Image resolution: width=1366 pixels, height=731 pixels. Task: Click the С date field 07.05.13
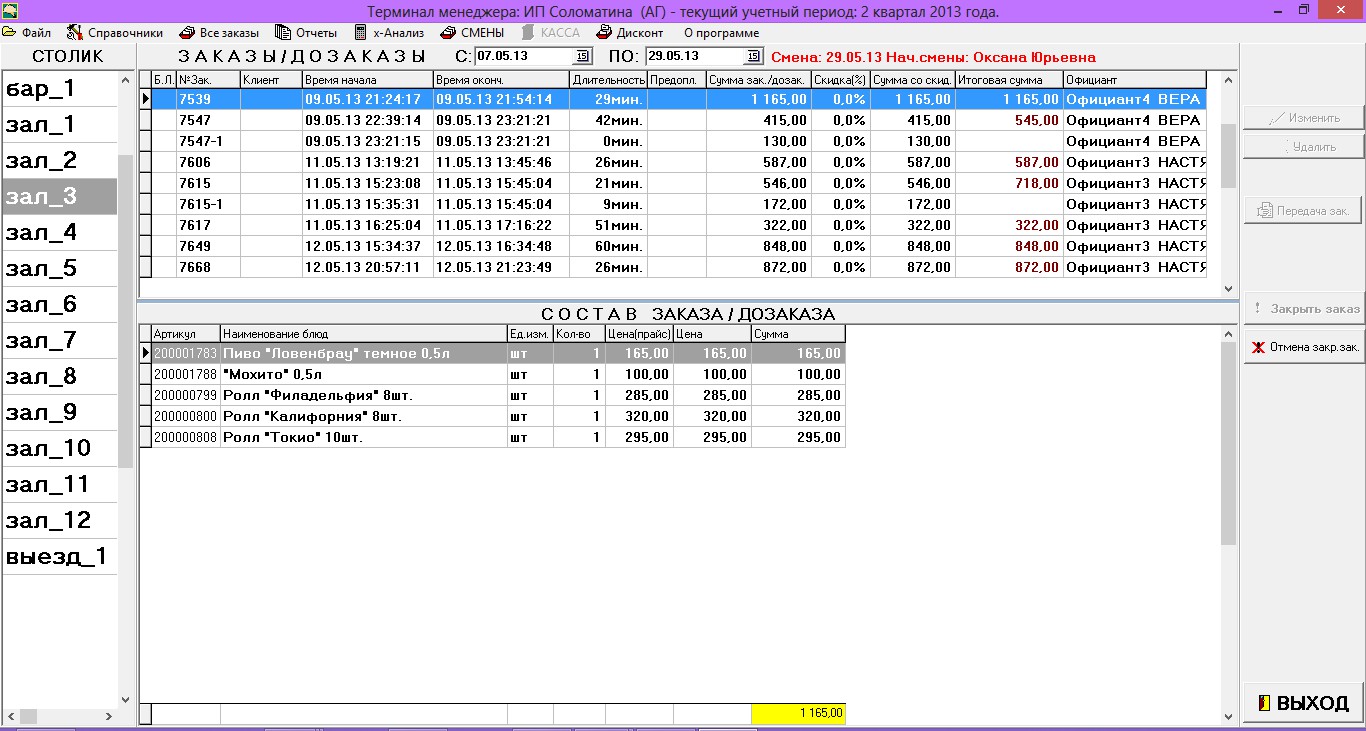click(525, 57)
